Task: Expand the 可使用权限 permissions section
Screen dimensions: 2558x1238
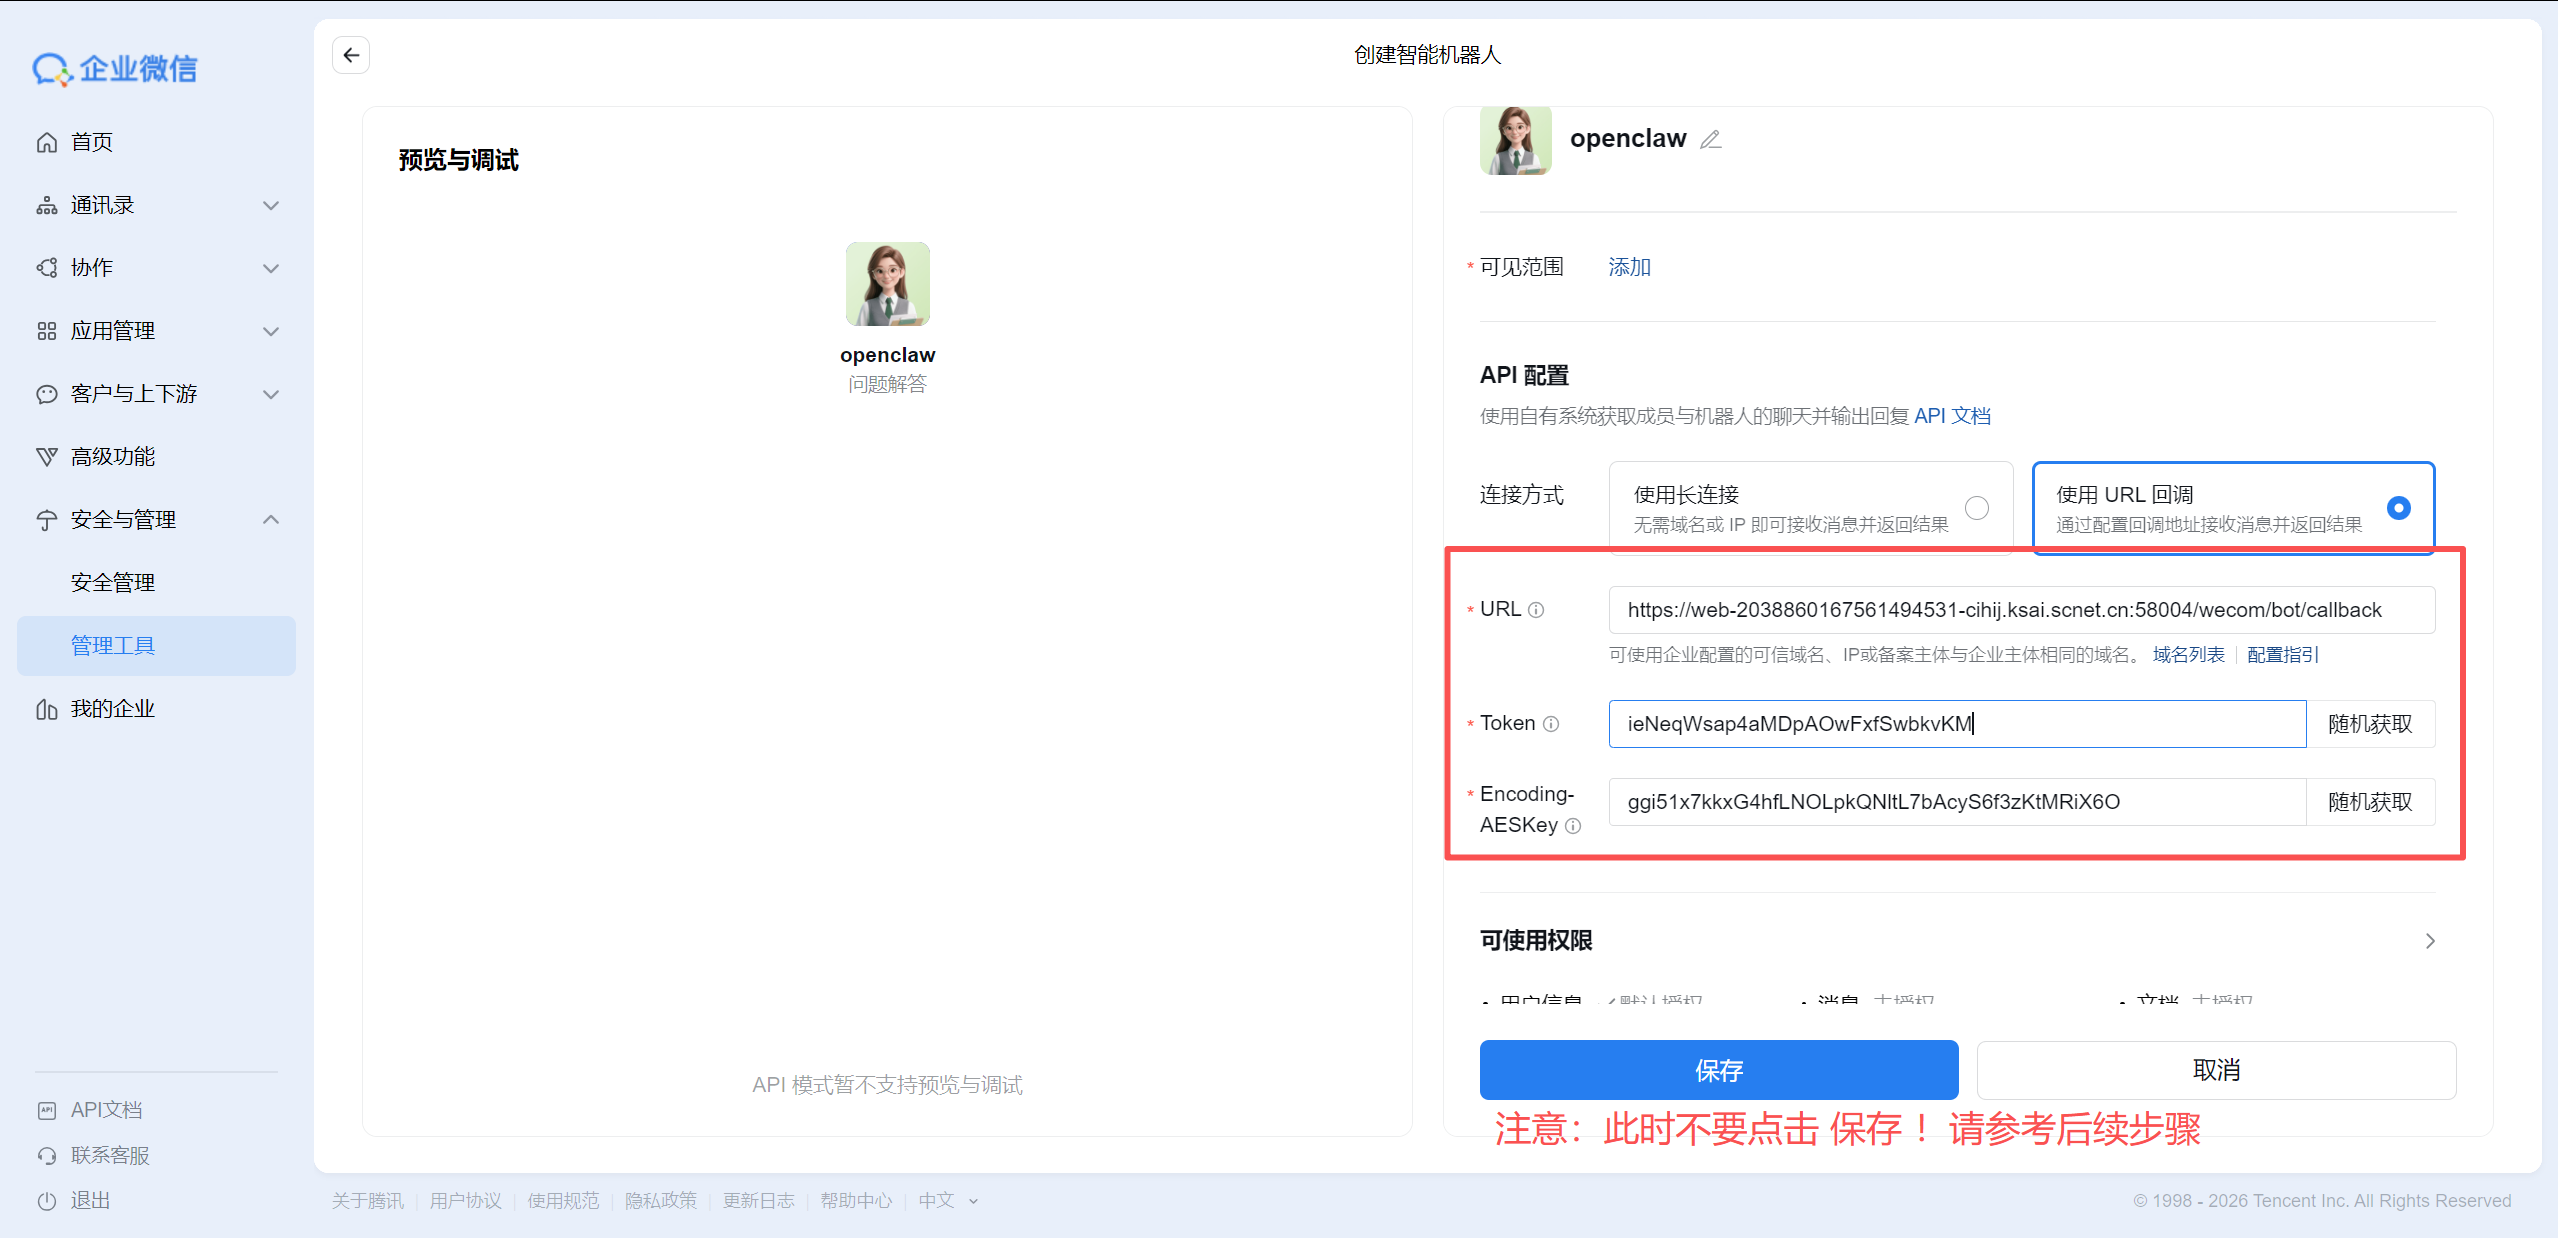Action: coord(2430,940)
